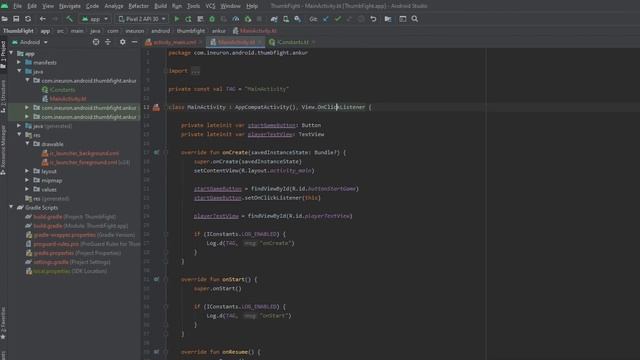Viewport: 640px width, 360px height.
Task: Click startGameButton in the lateinit var declaration
Action: pos(271,125)
